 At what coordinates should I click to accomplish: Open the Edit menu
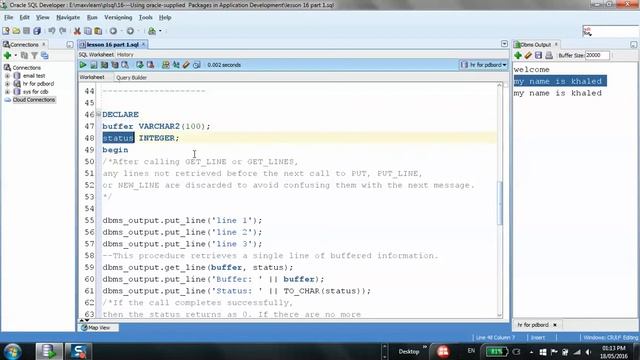(x=24, y=18)
